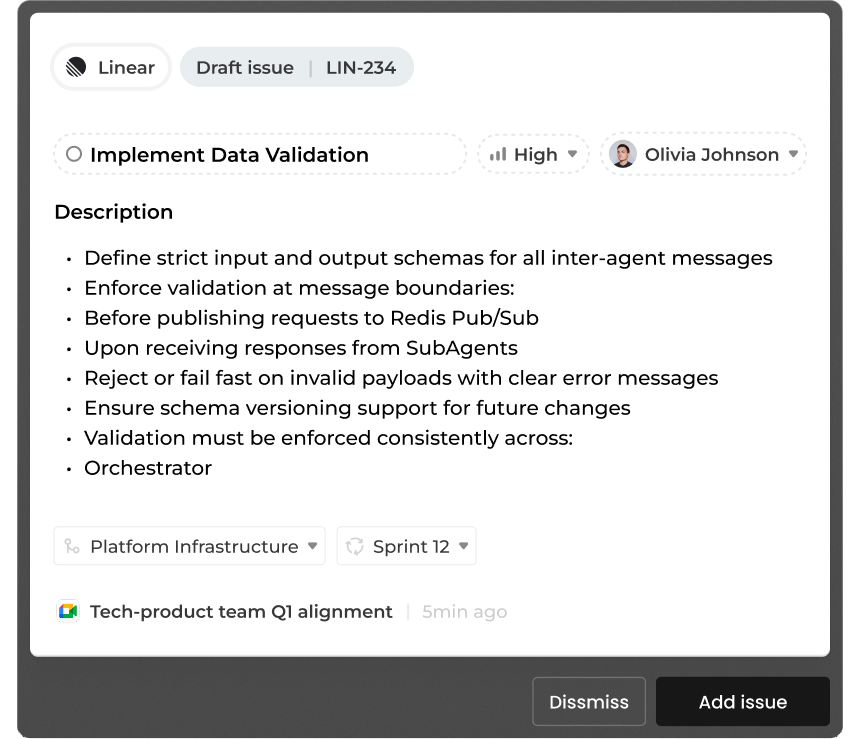
Task: Expand the High priority dropdown arrow
Action: click(x=572, y=154)
